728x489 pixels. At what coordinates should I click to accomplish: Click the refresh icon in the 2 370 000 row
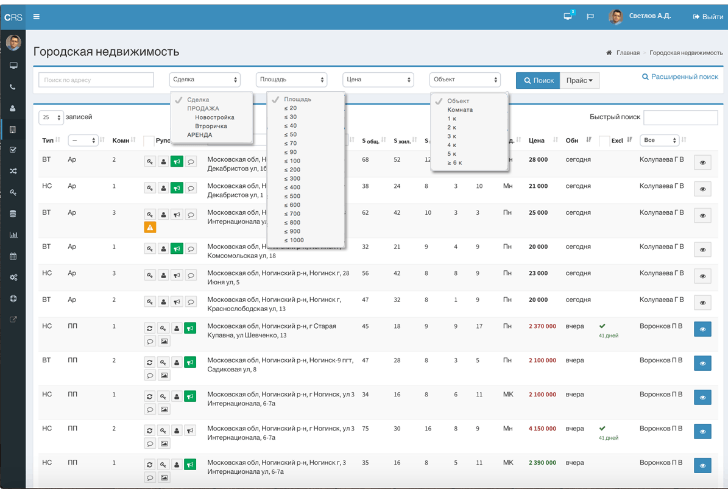pos(150,328)
